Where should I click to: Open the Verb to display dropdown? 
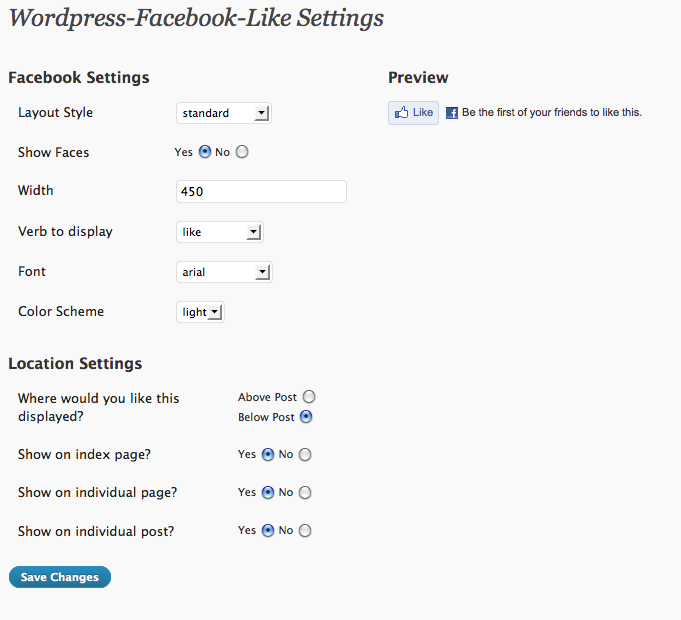coord(220,232)
